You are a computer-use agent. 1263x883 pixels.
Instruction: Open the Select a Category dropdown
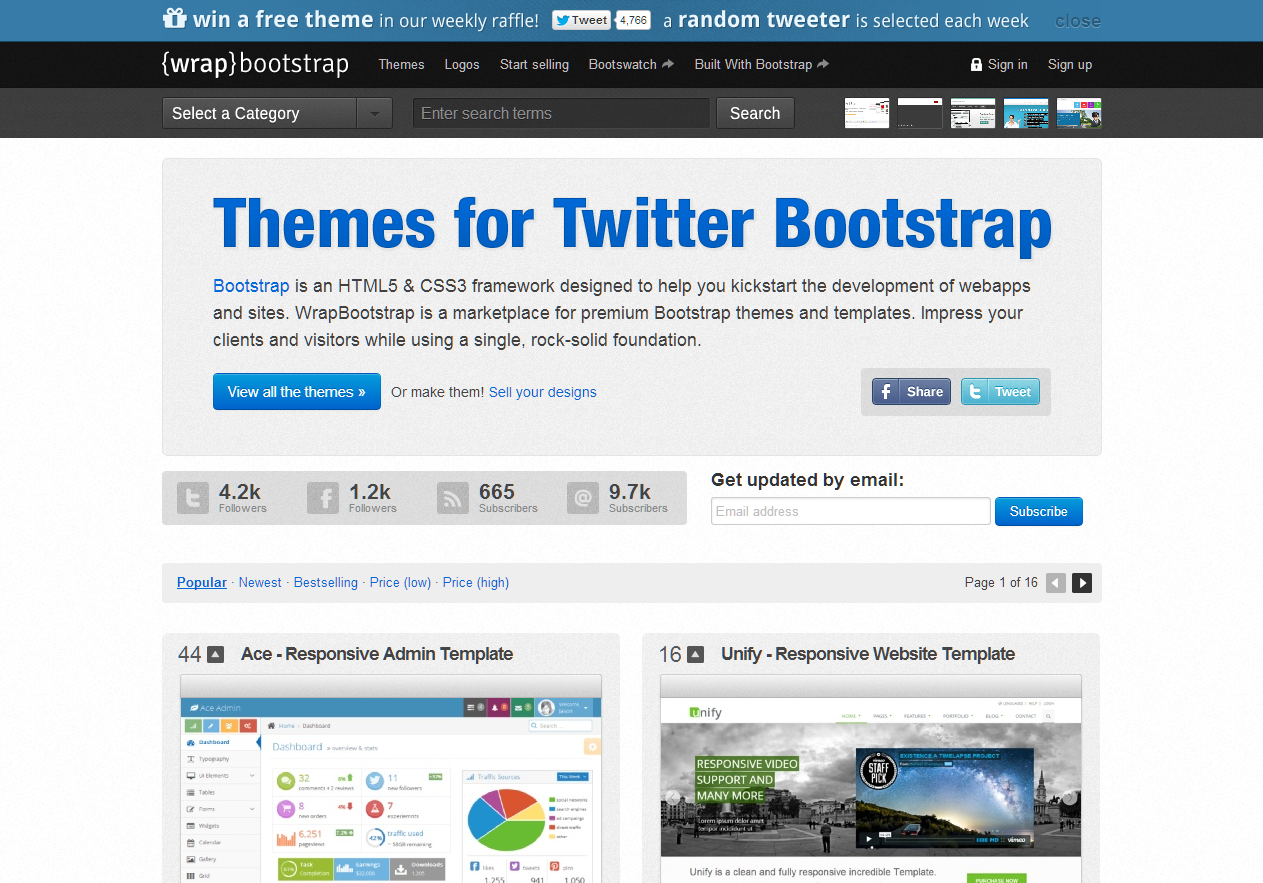tap(277, 113)
